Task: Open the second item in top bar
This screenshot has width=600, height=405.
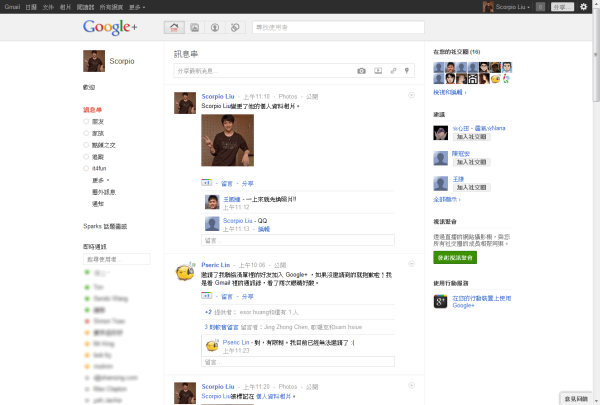Action: [31, 7]
